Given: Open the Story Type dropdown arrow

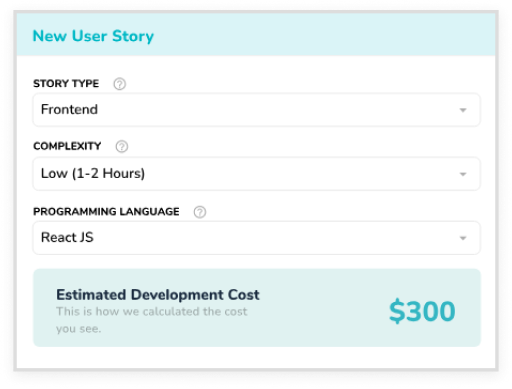Looking at the screenshot, I should click(463, 110).
